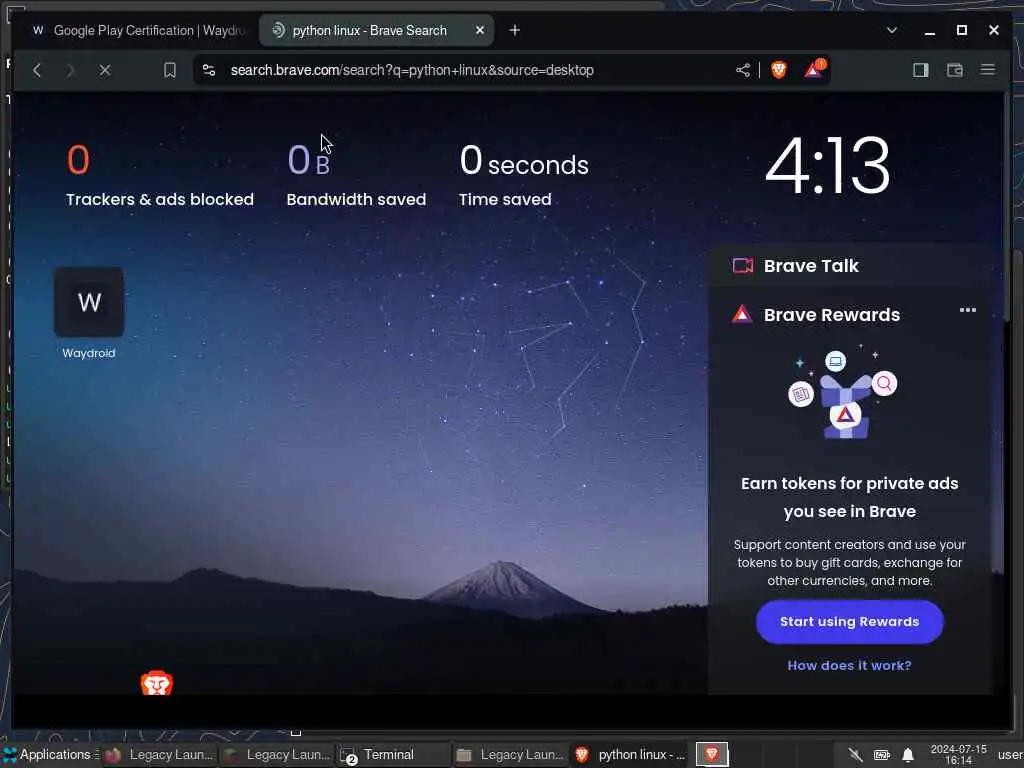Click the address bar URL

412,70
